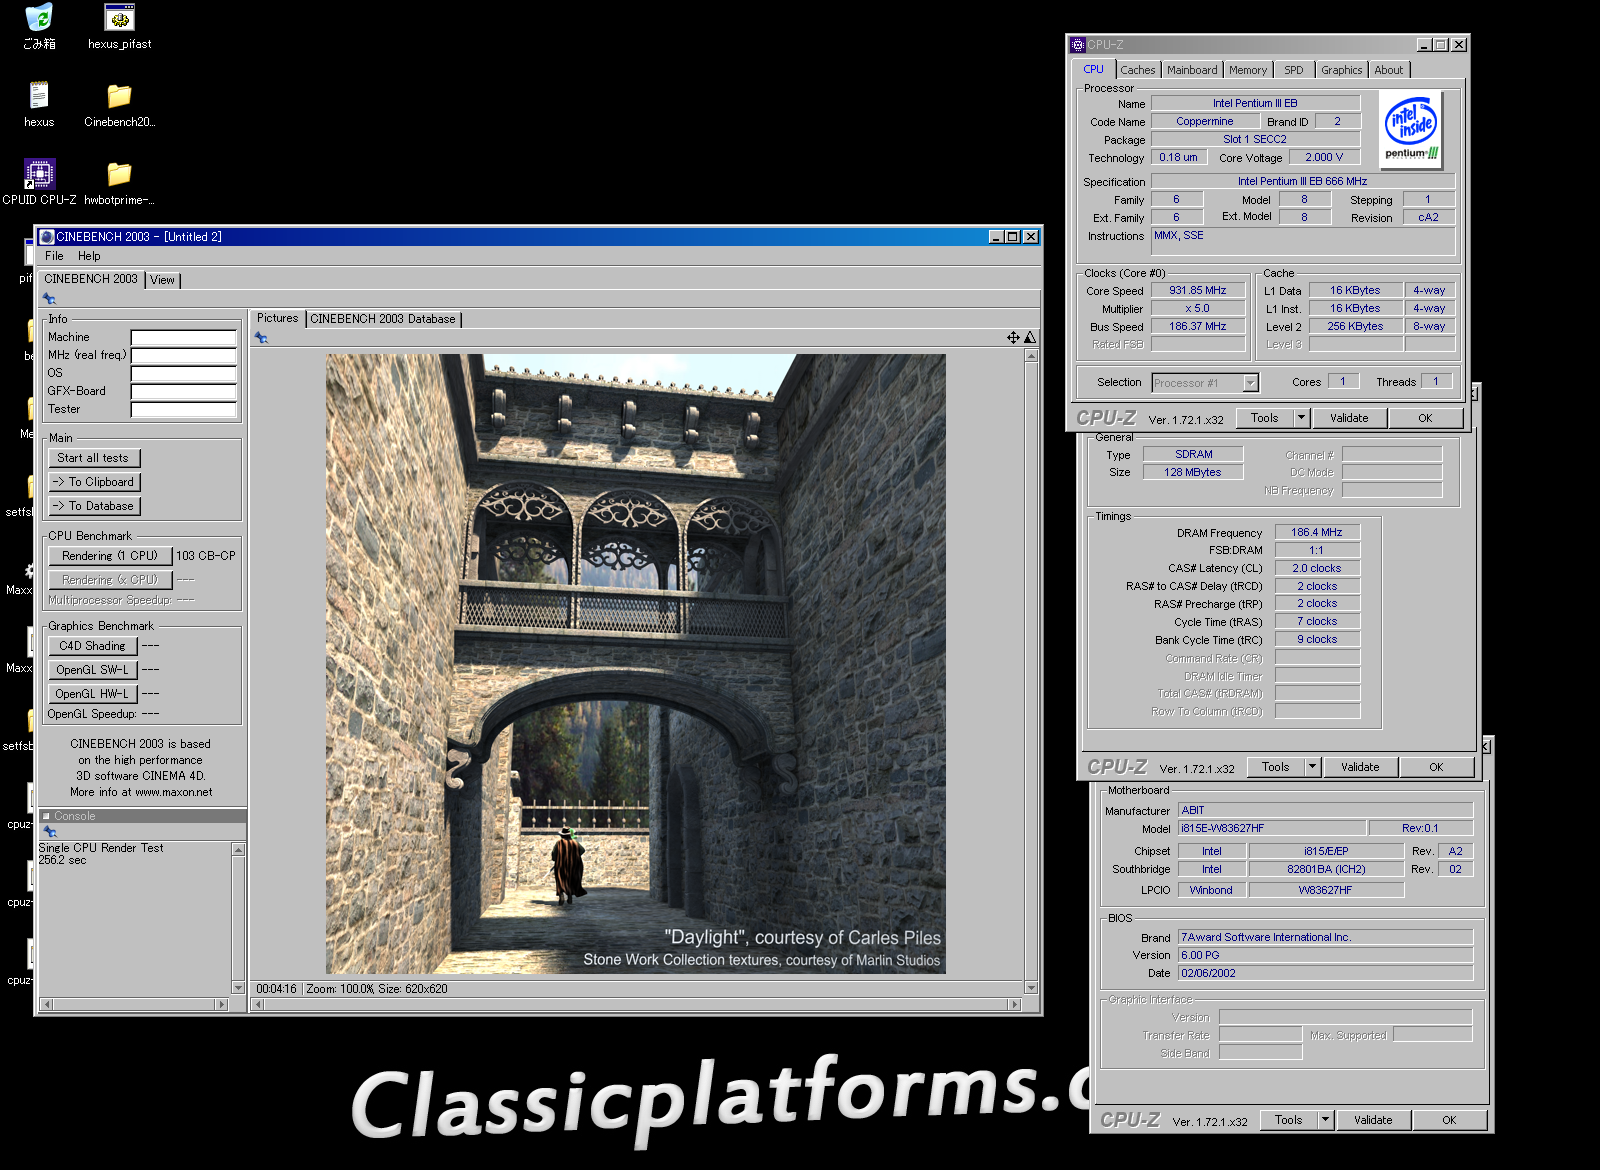The image size is (1600, 1170).
Task: Open the Help menu in Cinebench
Action: (x=89, y=256)
